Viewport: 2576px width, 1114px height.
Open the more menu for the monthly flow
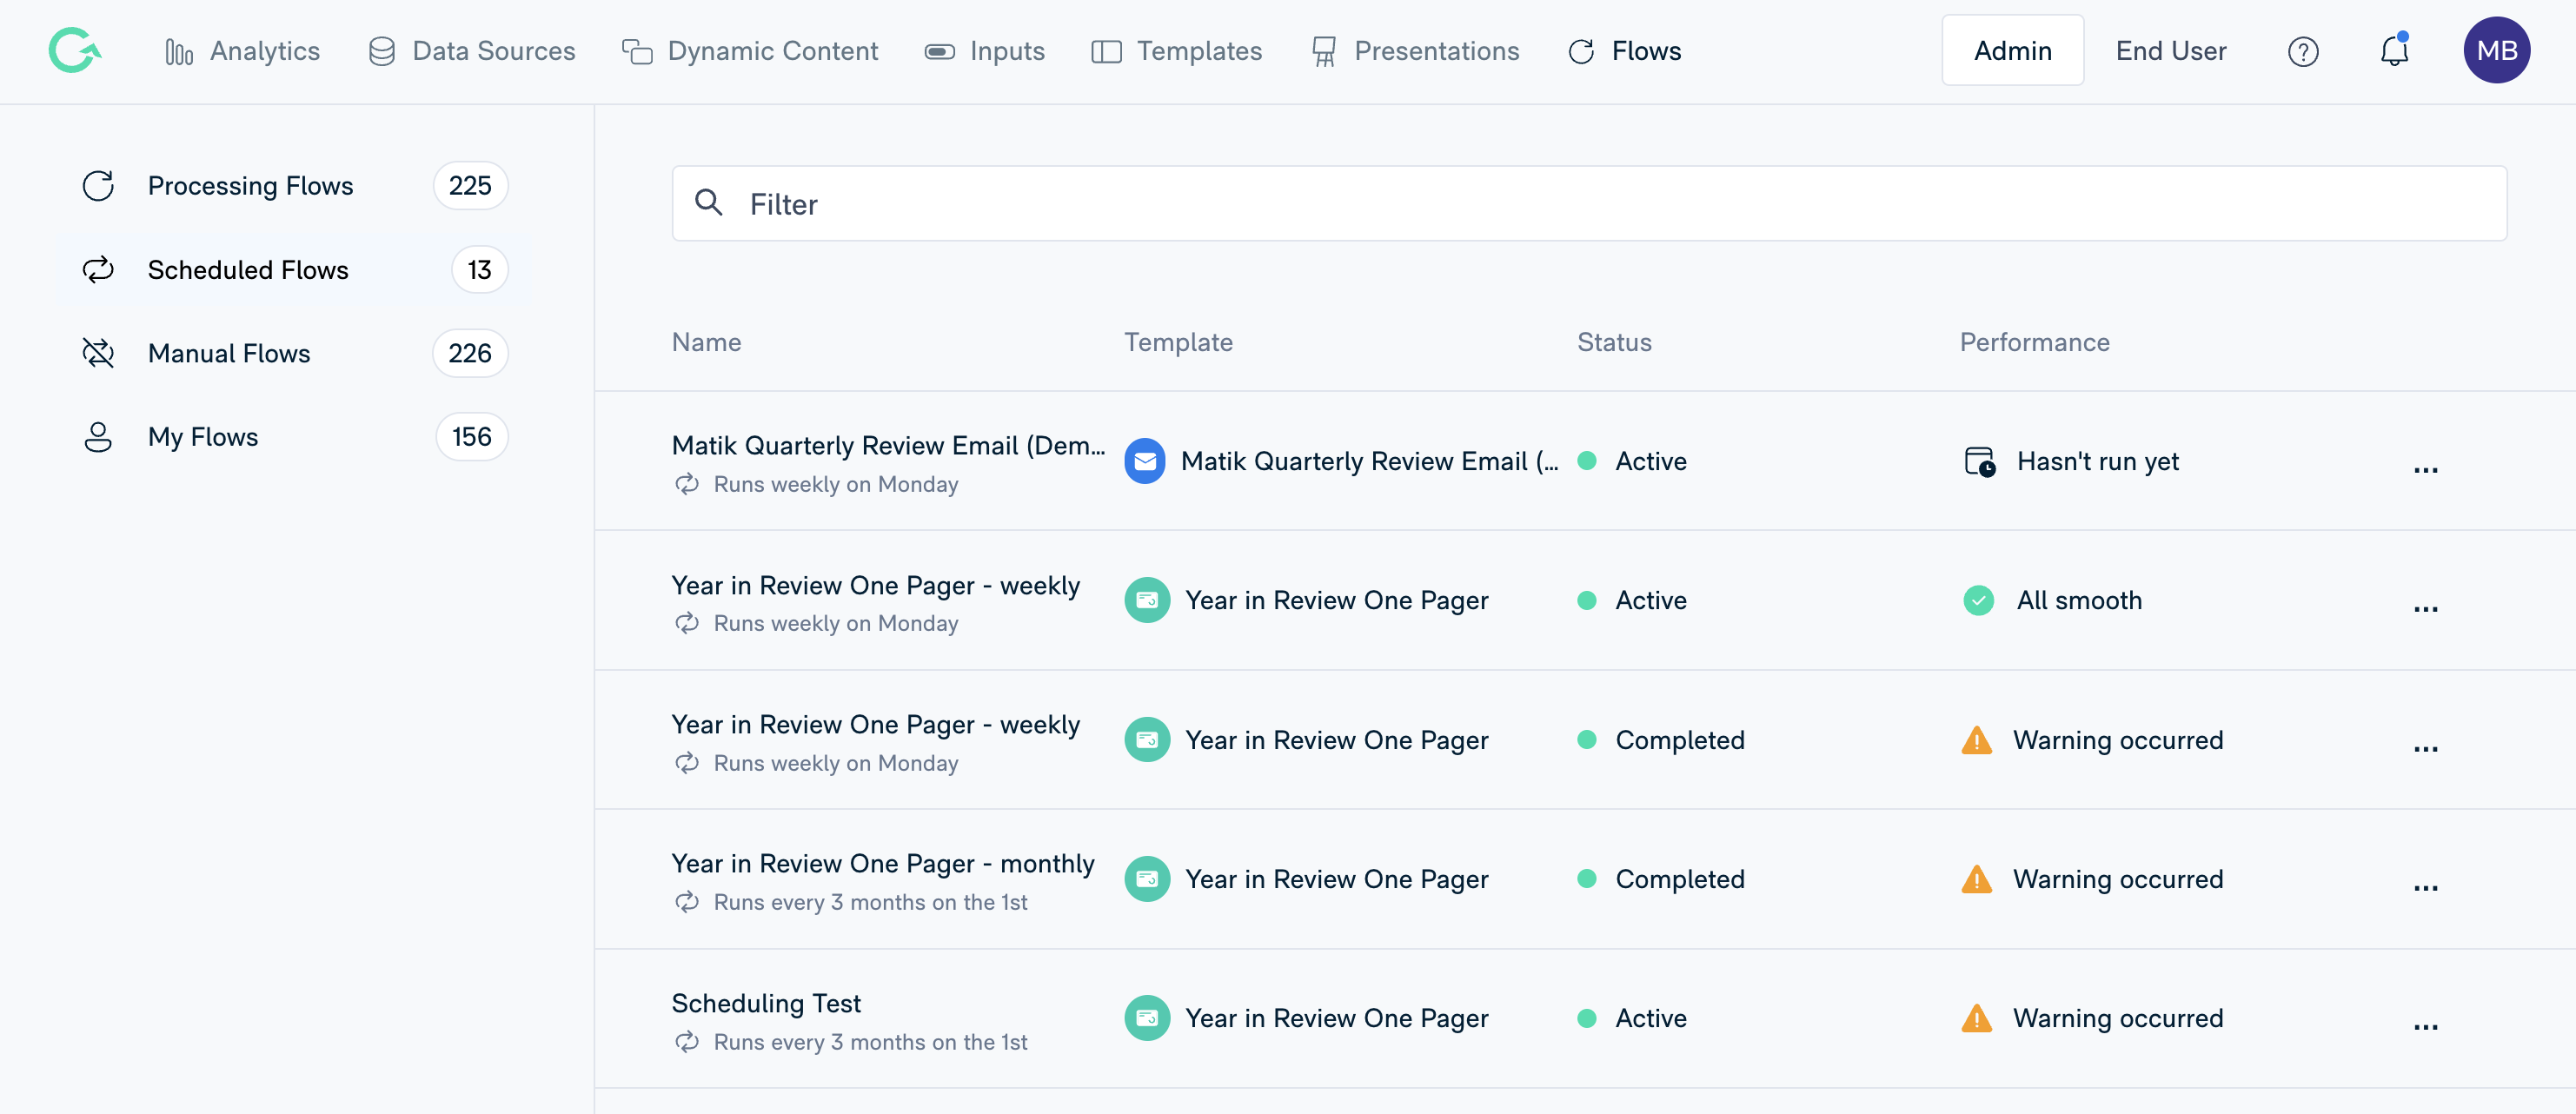pos(2425,886)
